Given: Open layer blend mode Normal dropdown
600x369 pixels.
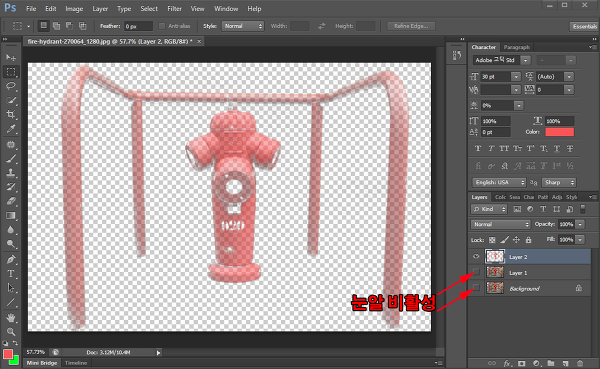Looking at the screenshot, I should coord(501,224).
